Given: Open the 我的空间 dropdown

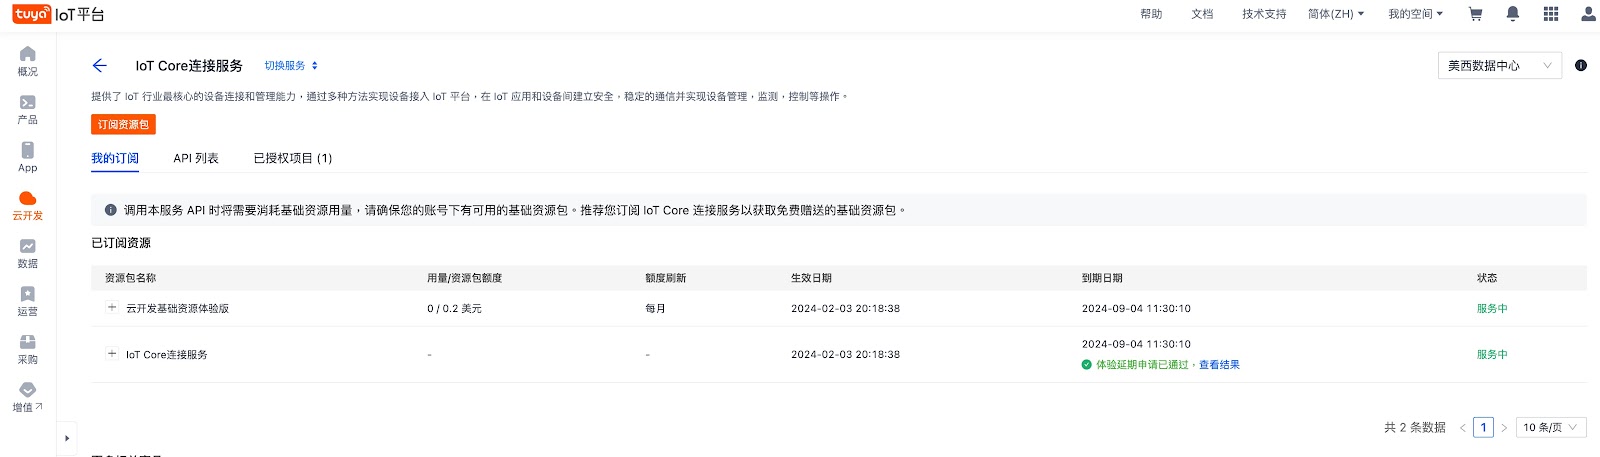Looking at the screenshot, I should (1415, 14).
